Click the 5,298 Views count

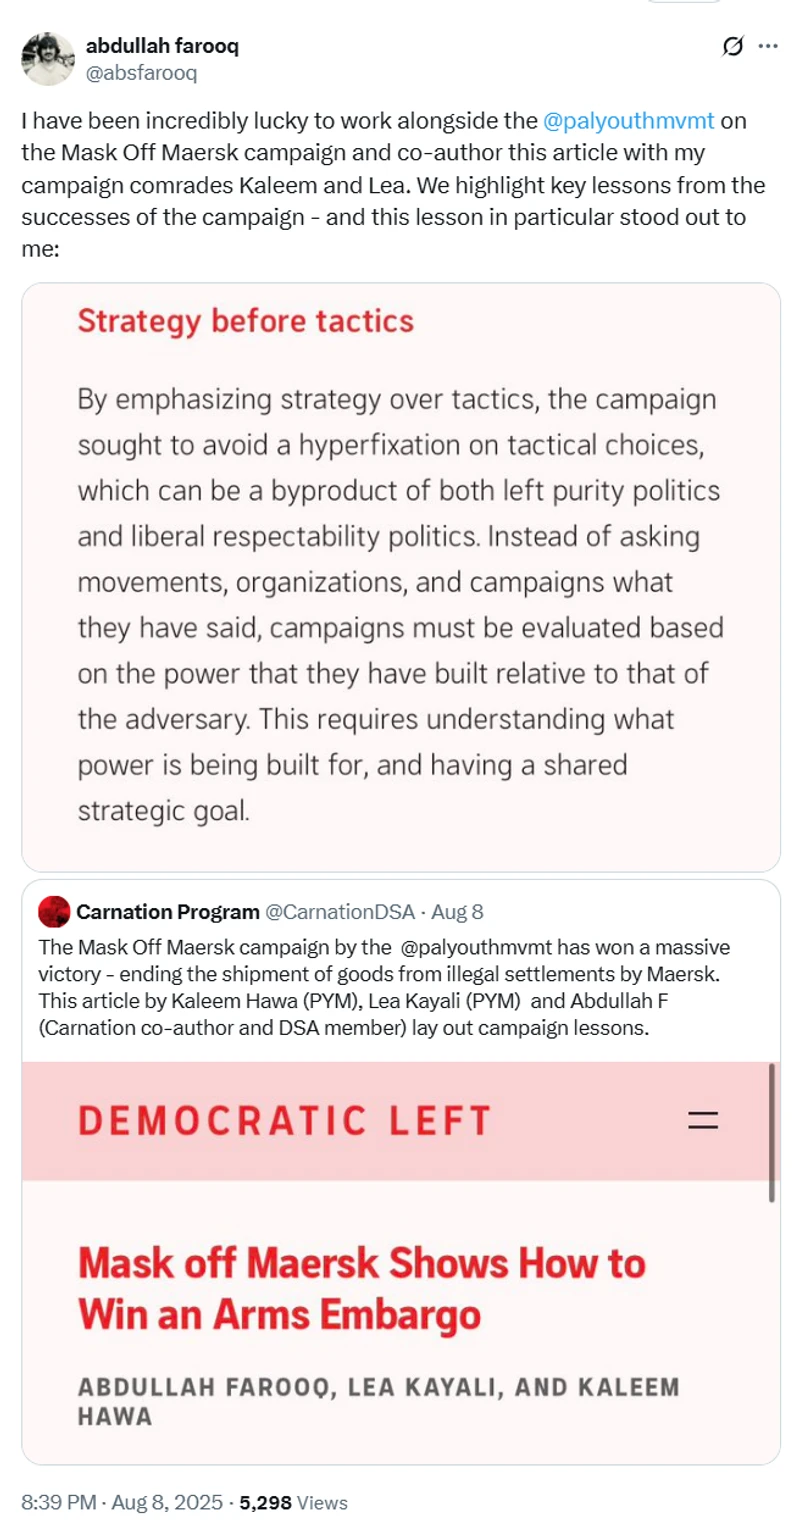click(291, 1502)
